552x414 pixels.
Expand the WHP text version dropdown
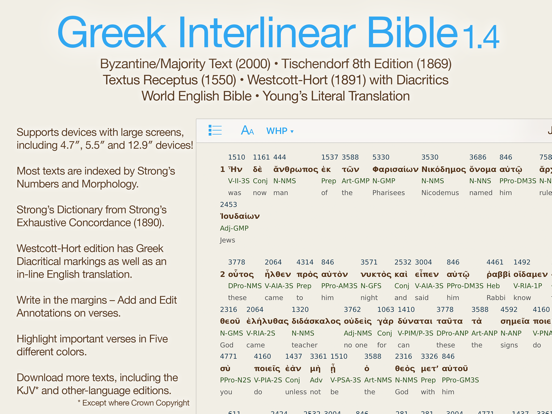point(280,131)
